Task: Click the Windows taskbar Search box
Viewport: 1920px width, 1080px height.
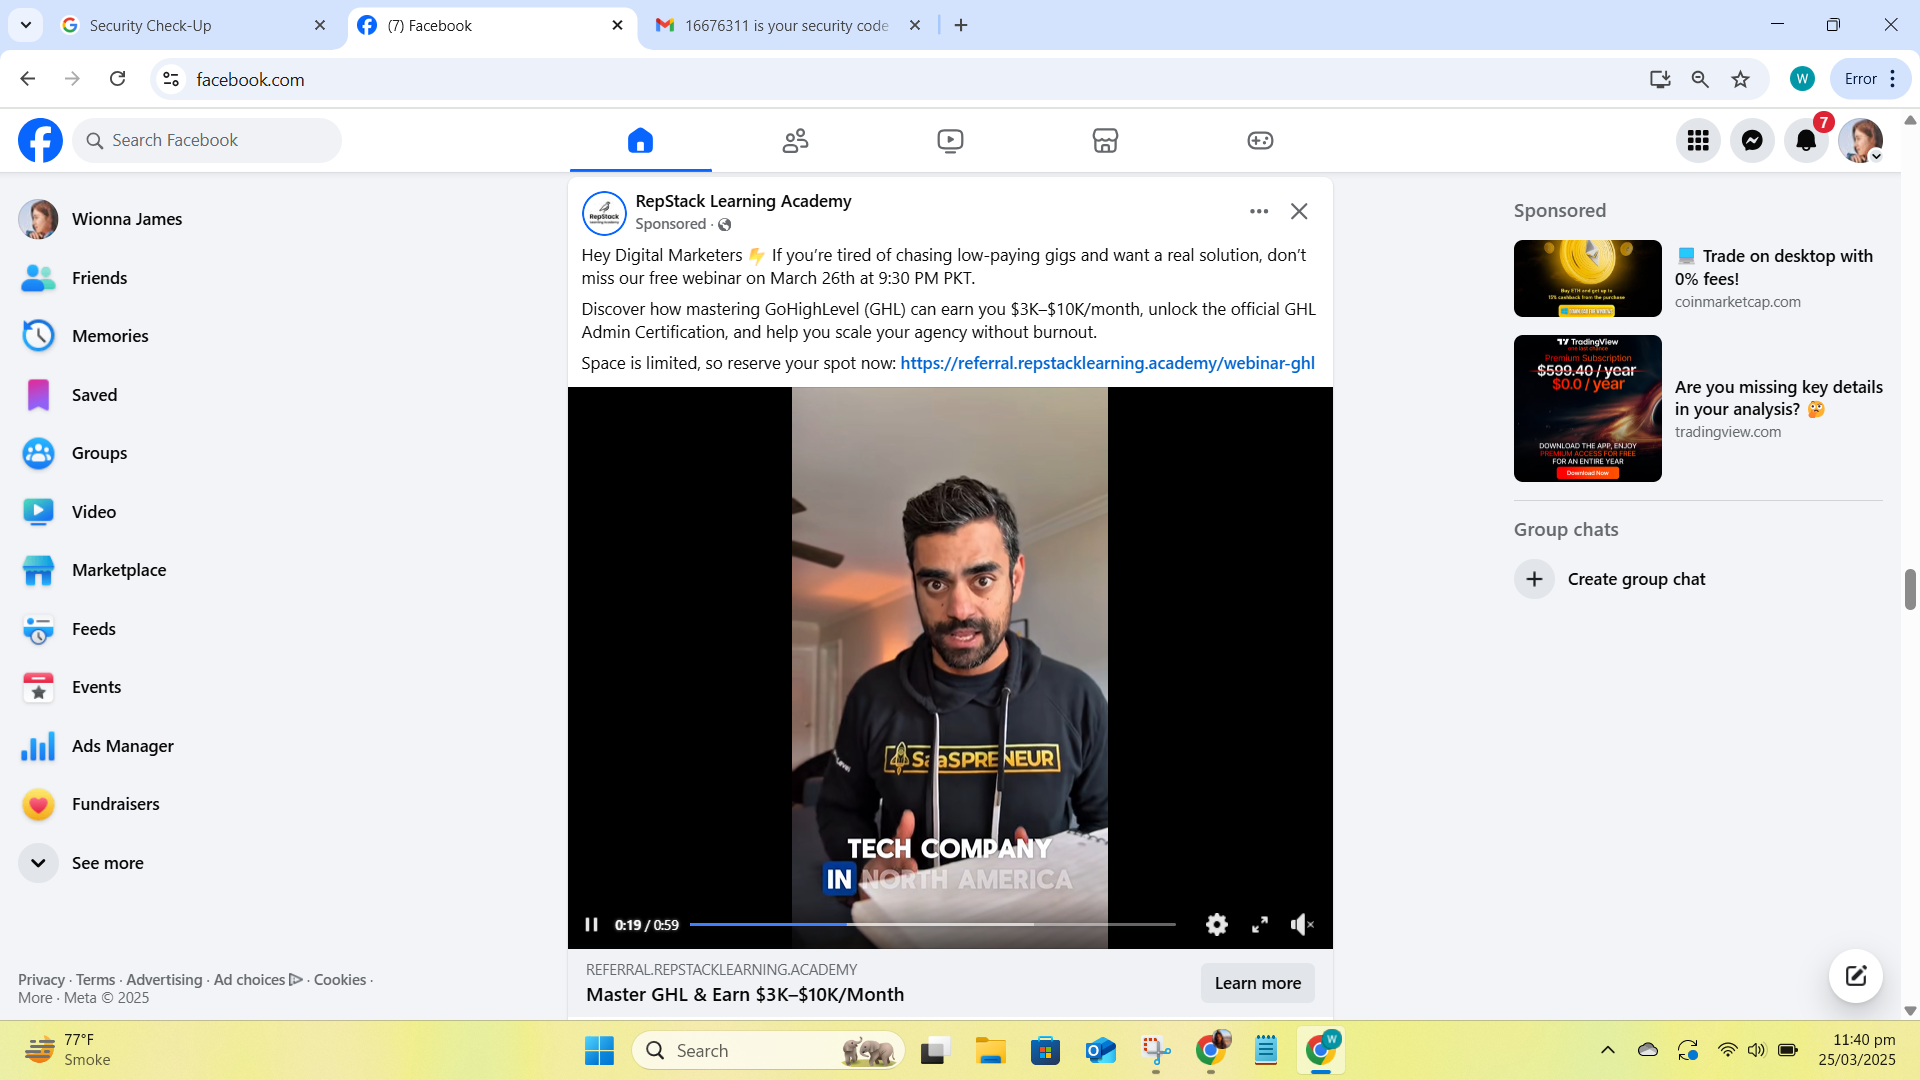Action: (768, 1050)
